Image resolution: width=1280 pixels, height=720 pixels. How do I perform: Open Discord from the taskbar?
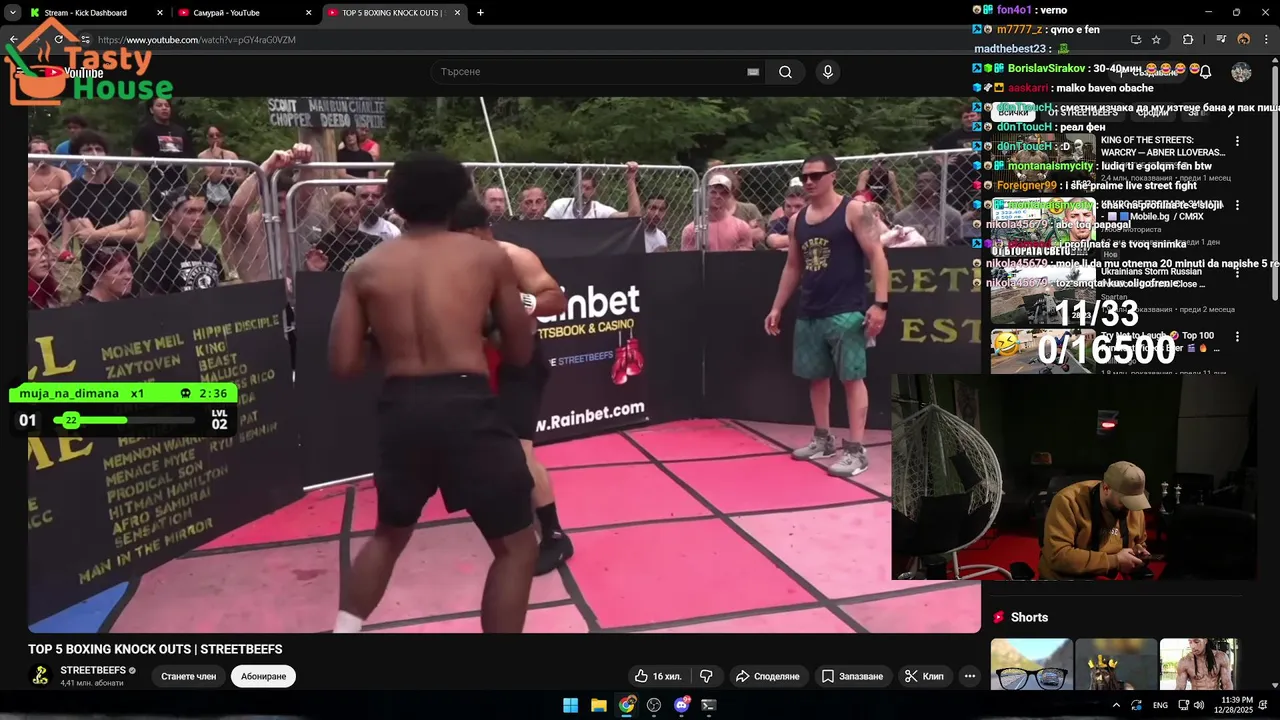[682, 705]
